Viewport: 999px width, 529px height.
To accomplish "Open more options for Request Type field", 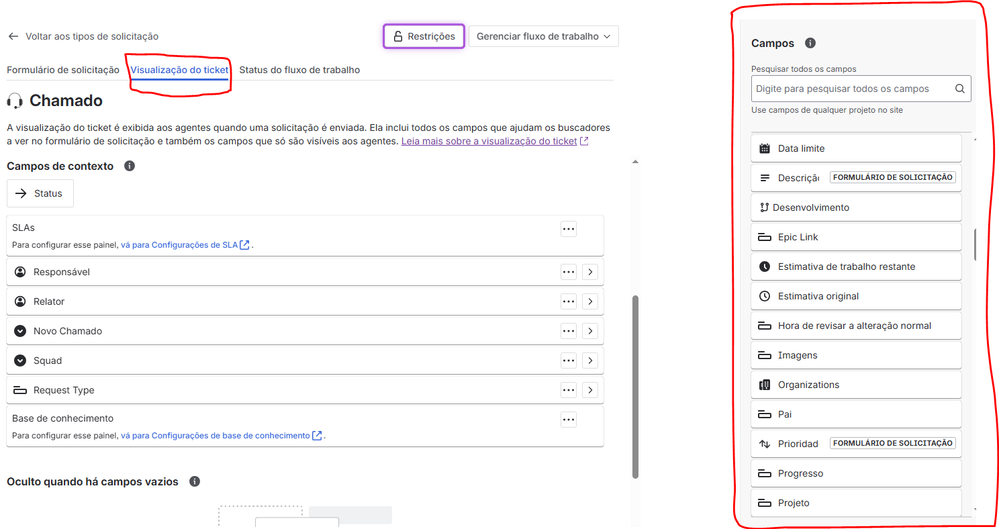I will pos(568,389).
